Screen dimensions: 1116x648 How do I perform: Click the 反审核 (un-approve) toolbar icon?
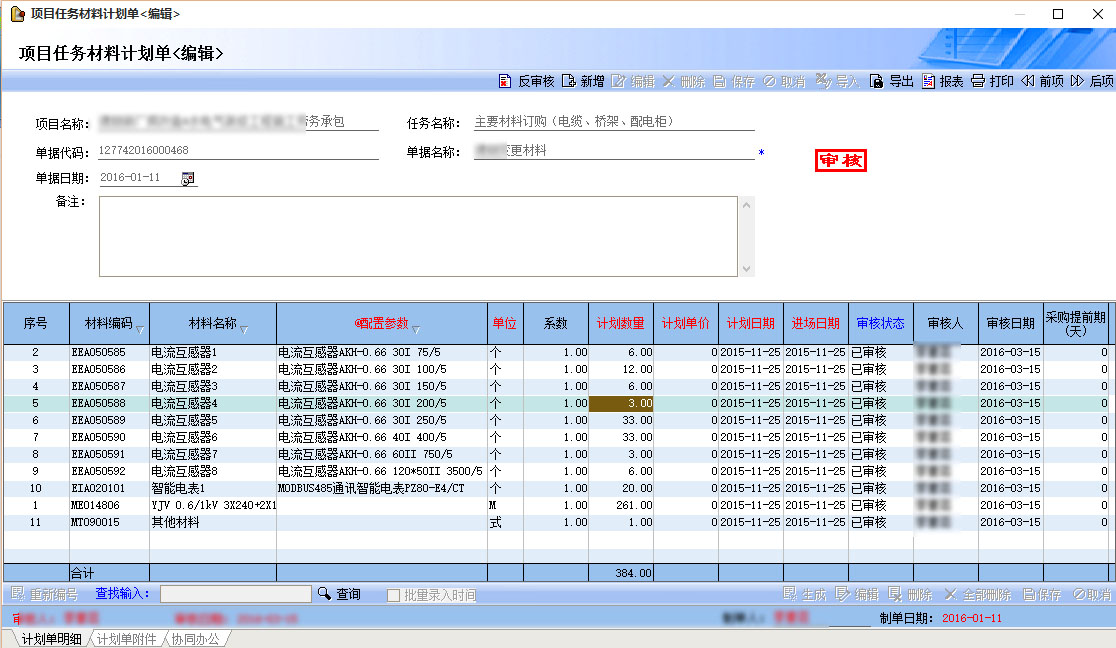[x=504, y=81]
